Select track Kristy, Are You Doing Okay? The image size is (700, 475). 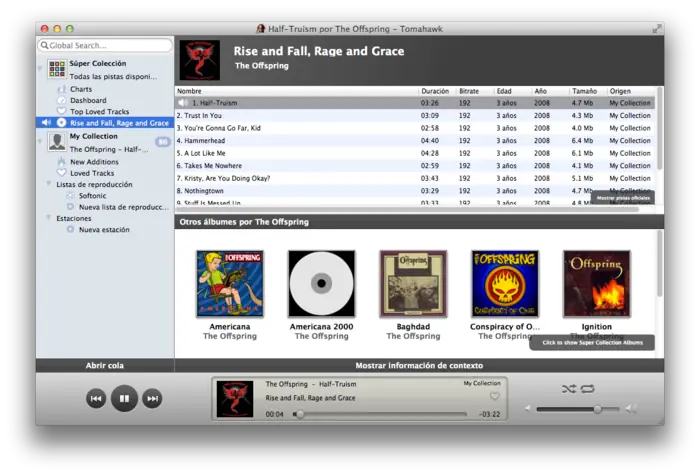(415, 178)
